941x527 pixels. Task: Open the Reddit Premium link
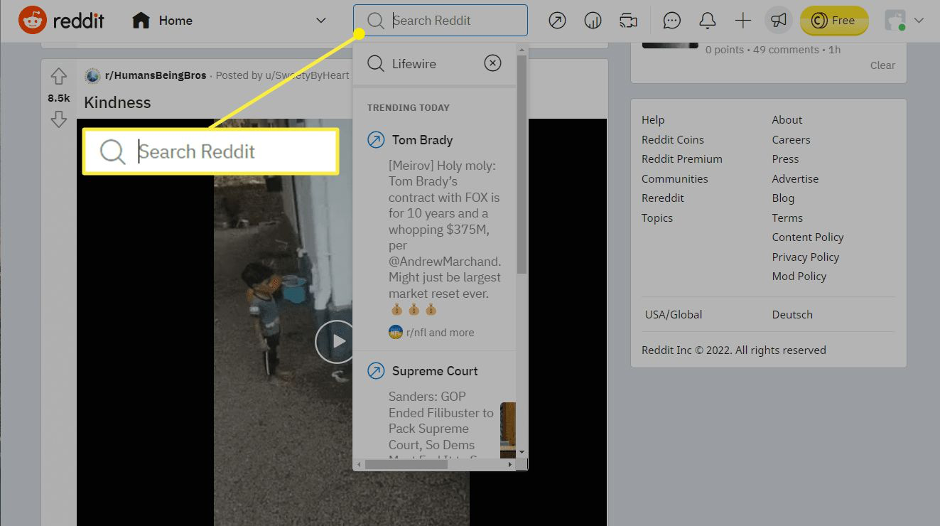click(x=681, y=159)
